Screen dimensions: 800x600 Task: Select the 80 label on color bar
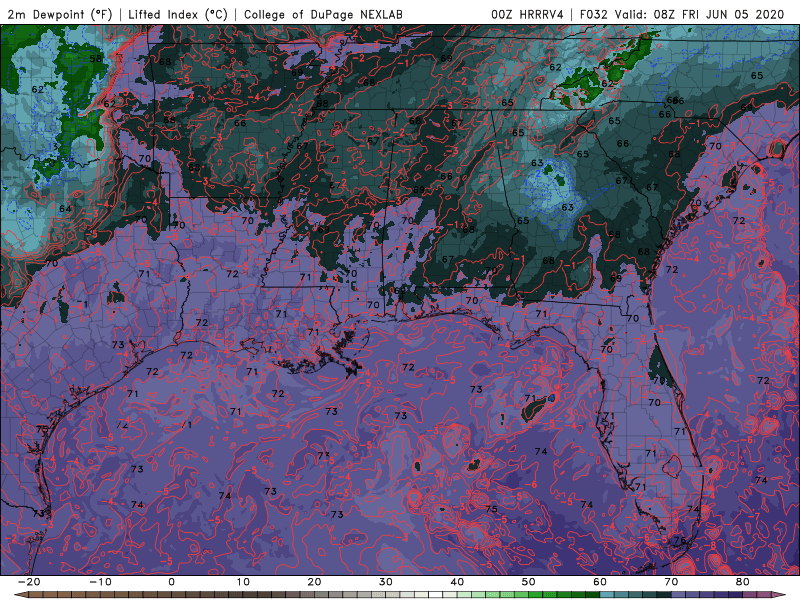click(x=743, y=582)
